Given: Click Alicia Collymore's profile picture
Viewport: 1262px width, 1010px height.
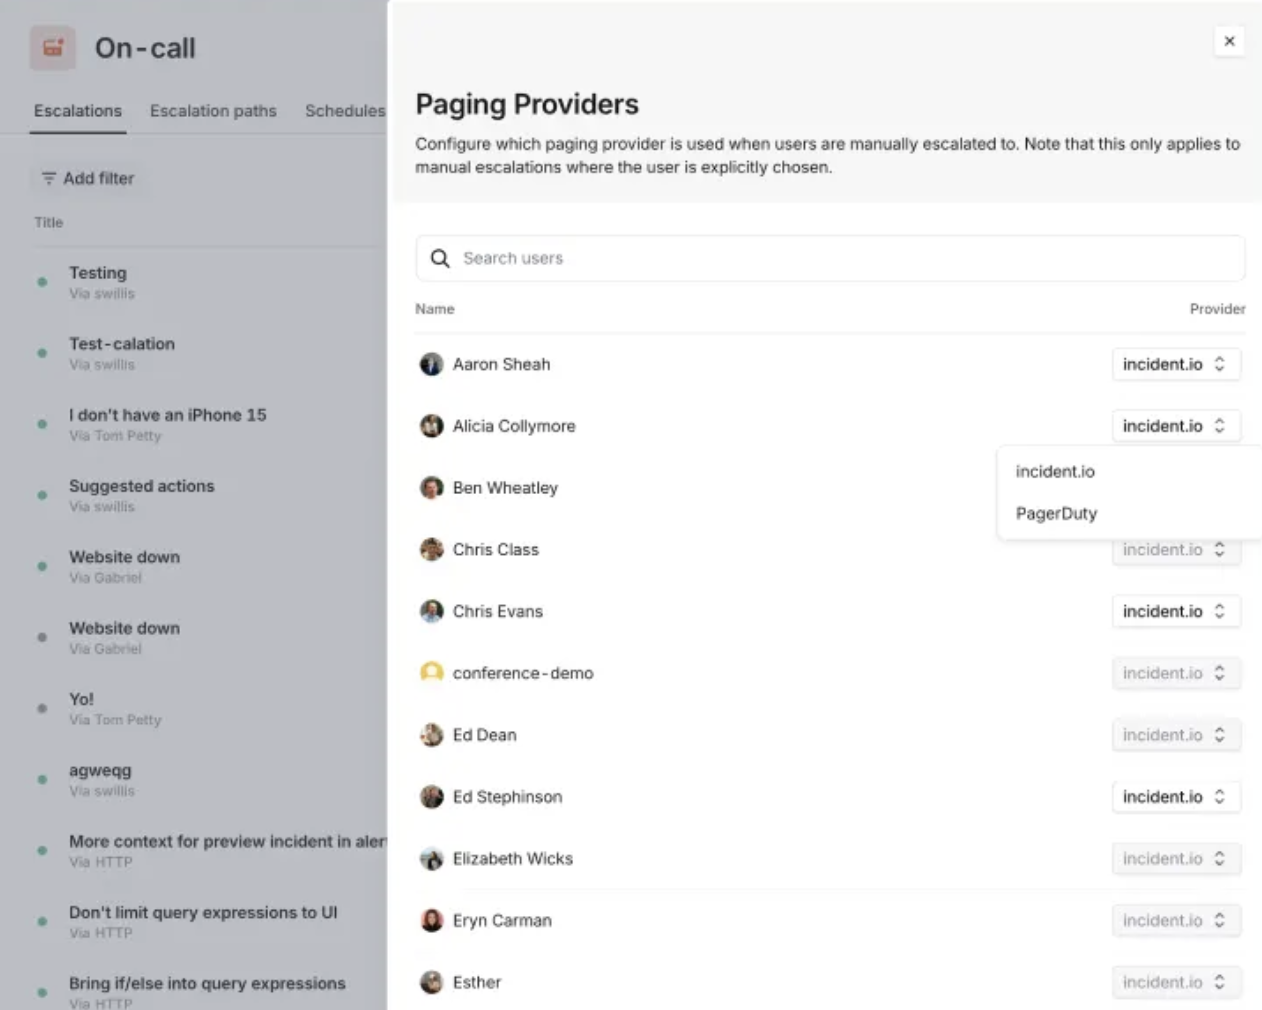Looking at the screenshot, I should pyautogui.click(x=431, y=427).
